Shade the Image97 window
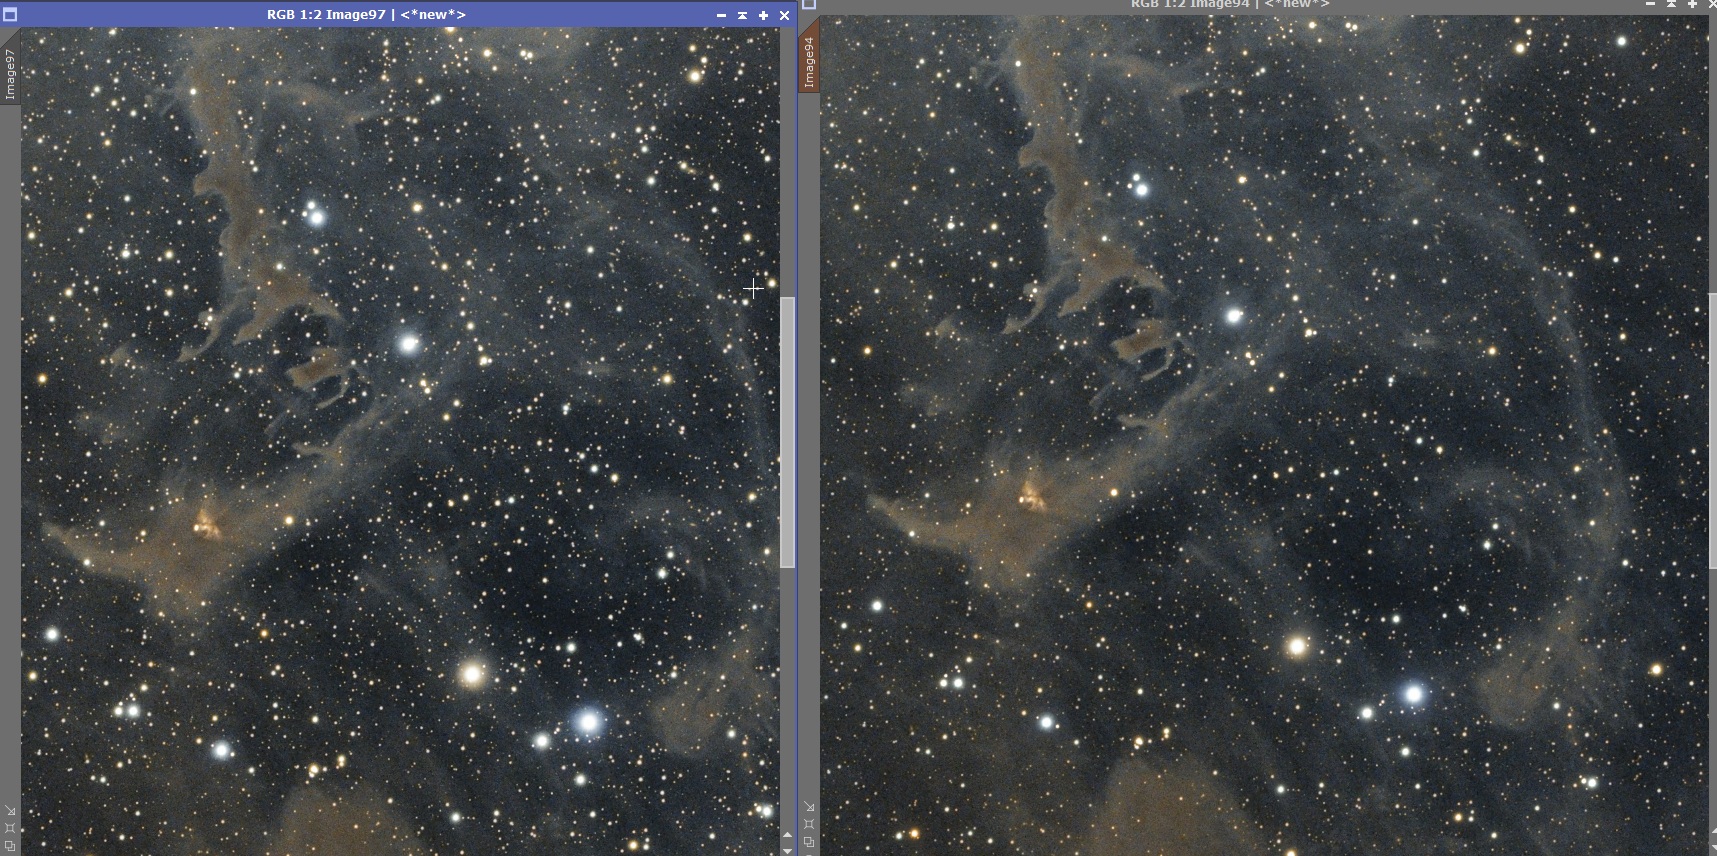 click(x=742, y=15)
